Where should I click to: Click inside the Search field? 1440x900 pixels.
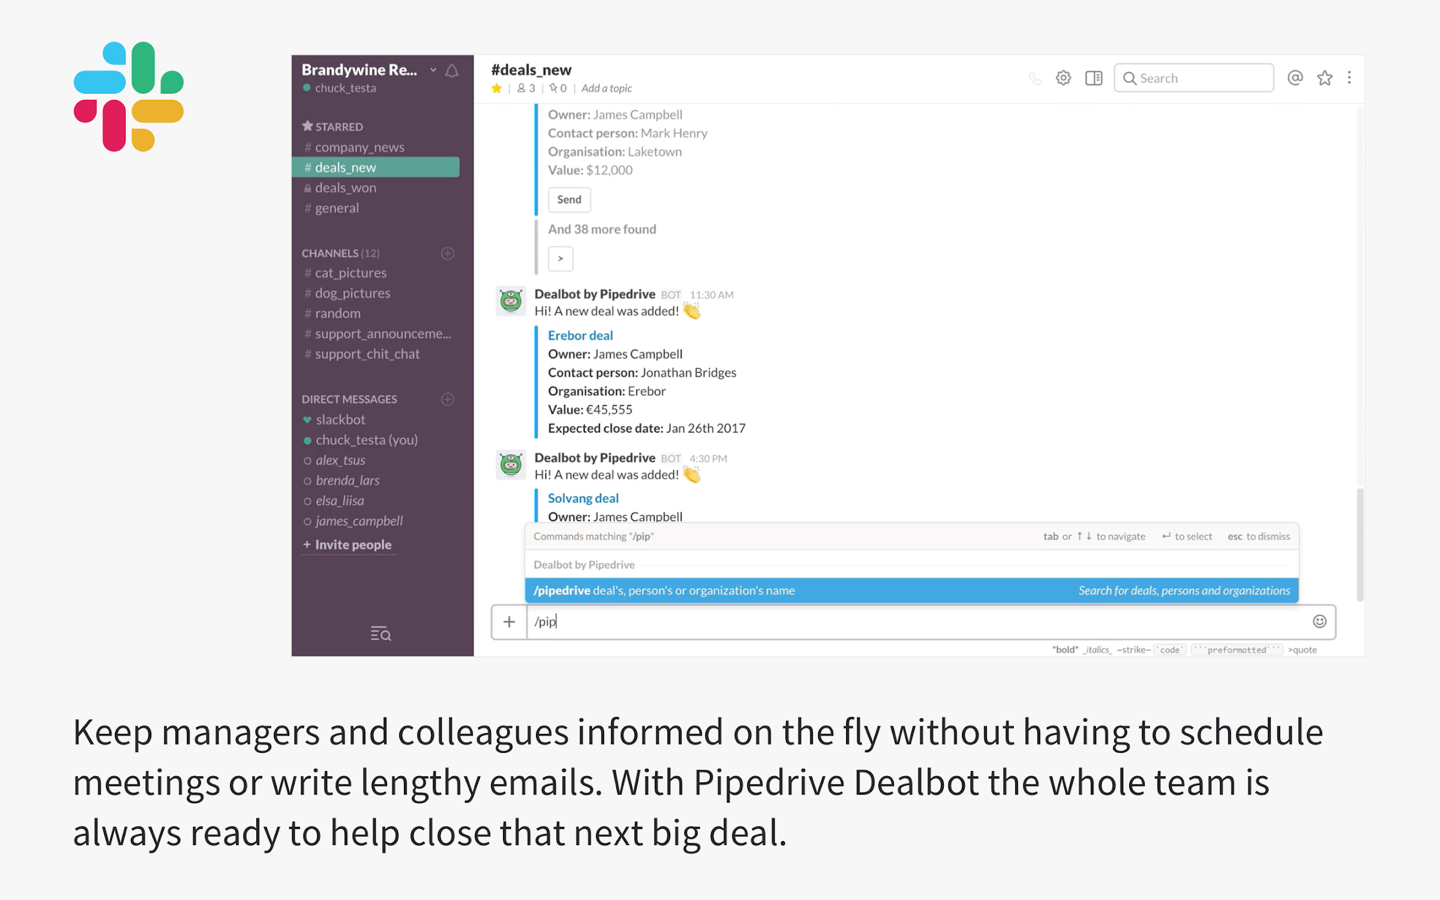(1194, 77)
